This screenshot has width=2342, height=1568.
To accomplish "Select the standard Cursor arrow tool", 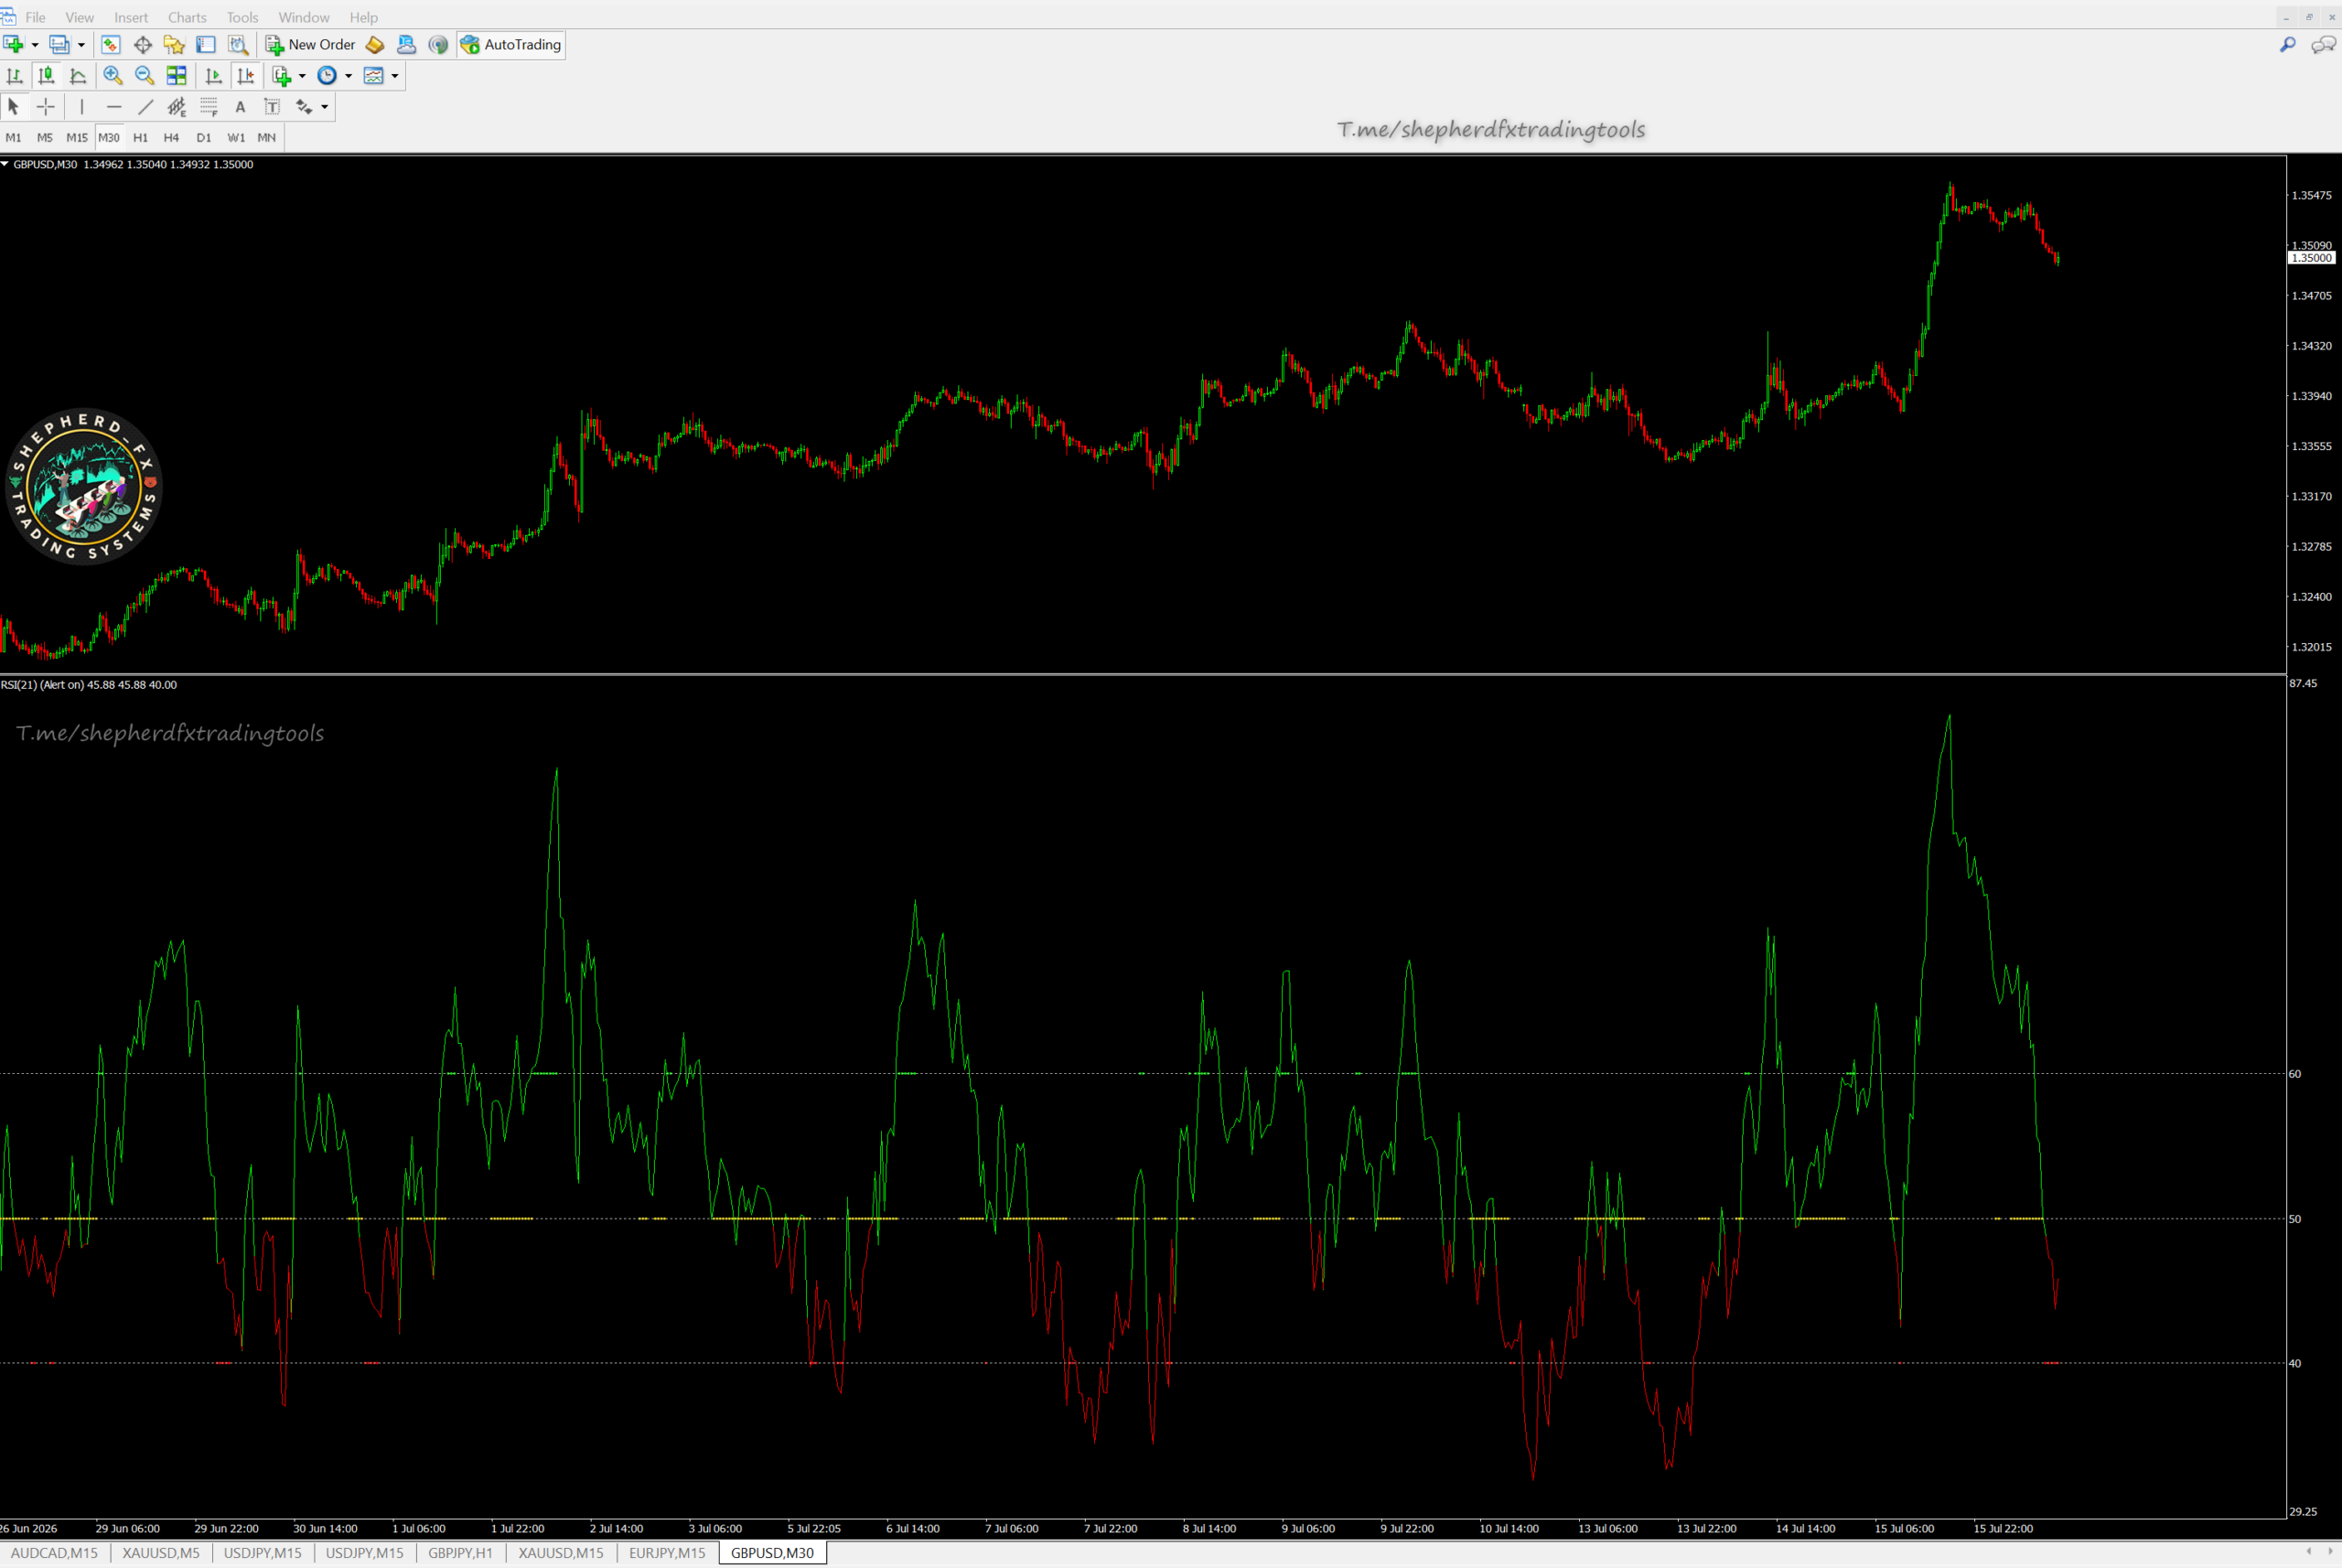I will [x=14, y=107].
